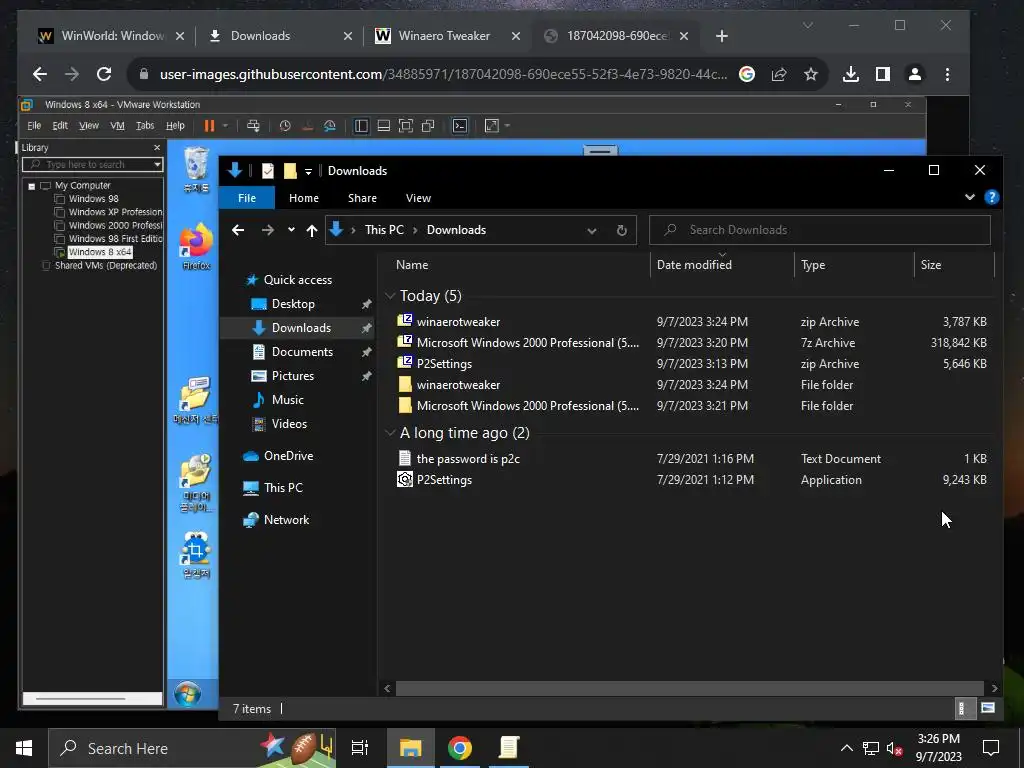The height and width of the screenshot is (768, 1024).
Task: Open Desktop in Quick access
Action: [x=293, y=304]
